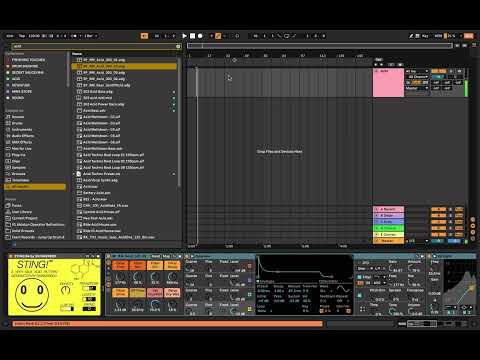Select Acid Techno Beat Loop 01 sample
480x360 pixels.
pos(113,155)
